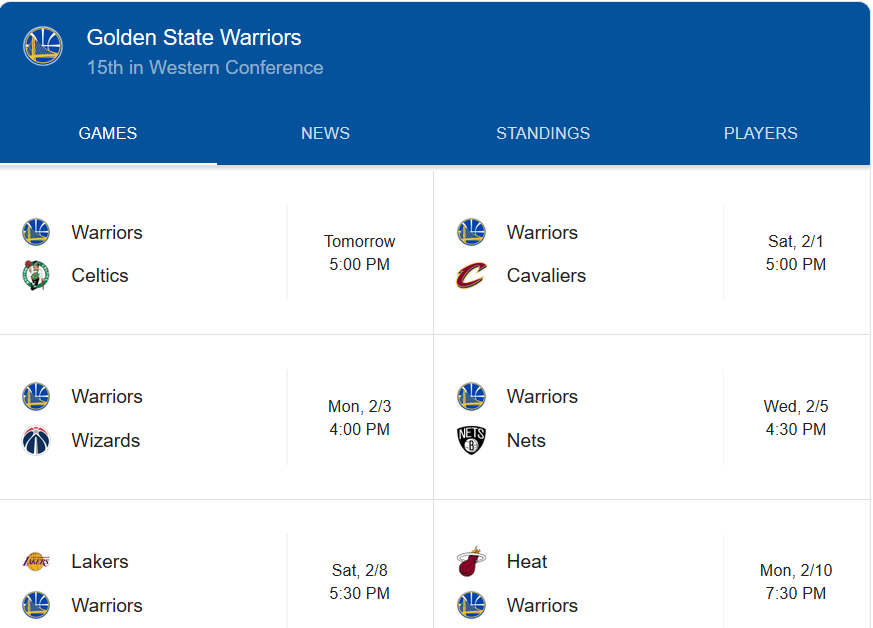View the Standings tab
The width and height of the screenshot is (873, 628).
tap(543, 133)
